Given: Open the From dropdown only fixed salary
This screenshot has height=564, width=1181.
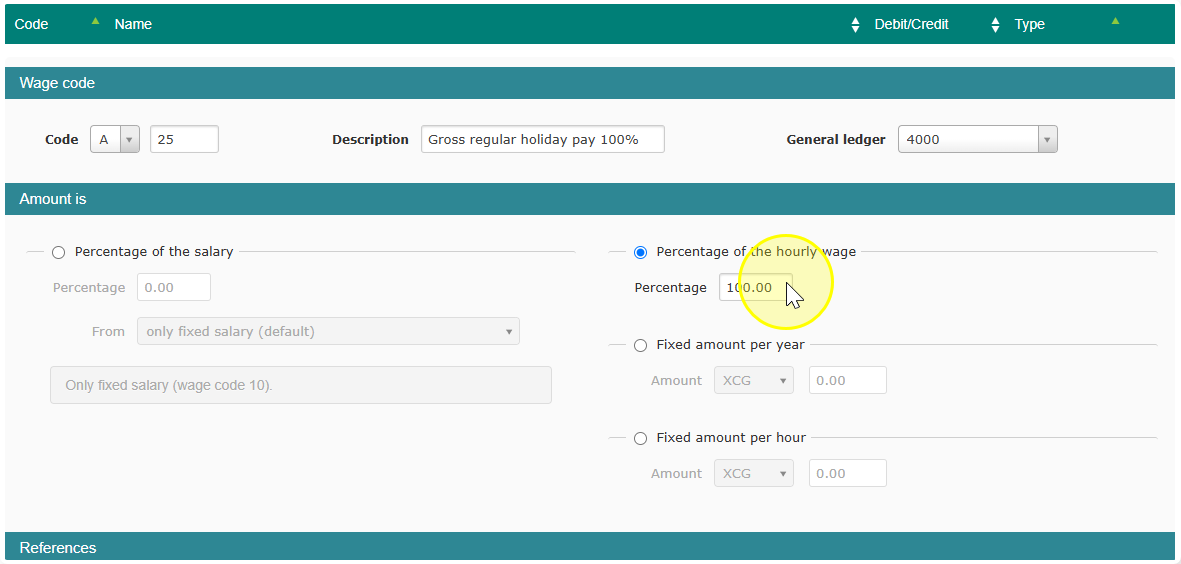Looking at the screenshot, I should (x=328, y=331).
